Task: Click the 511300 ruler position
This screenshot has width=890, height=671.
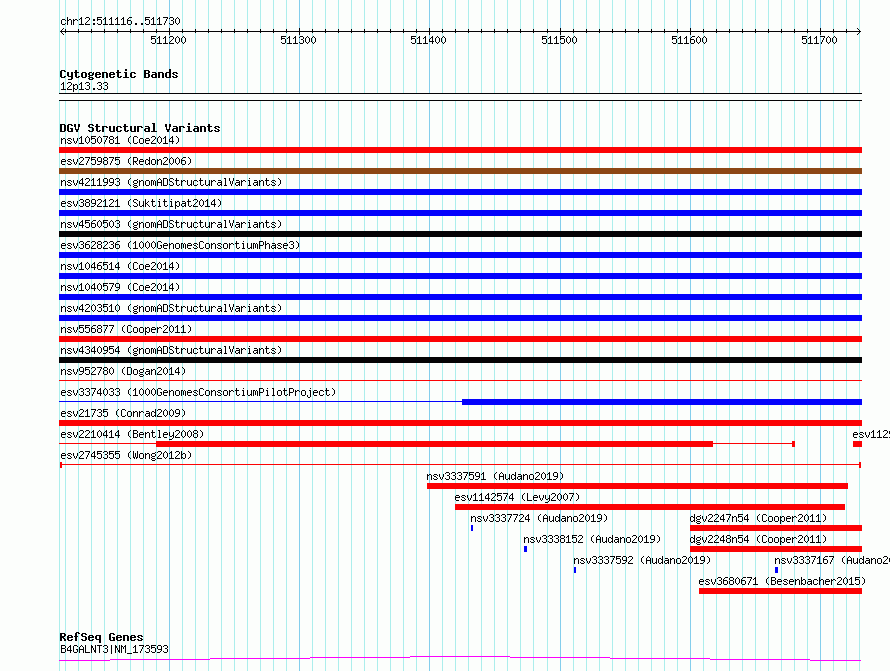Action: [298, 40]
